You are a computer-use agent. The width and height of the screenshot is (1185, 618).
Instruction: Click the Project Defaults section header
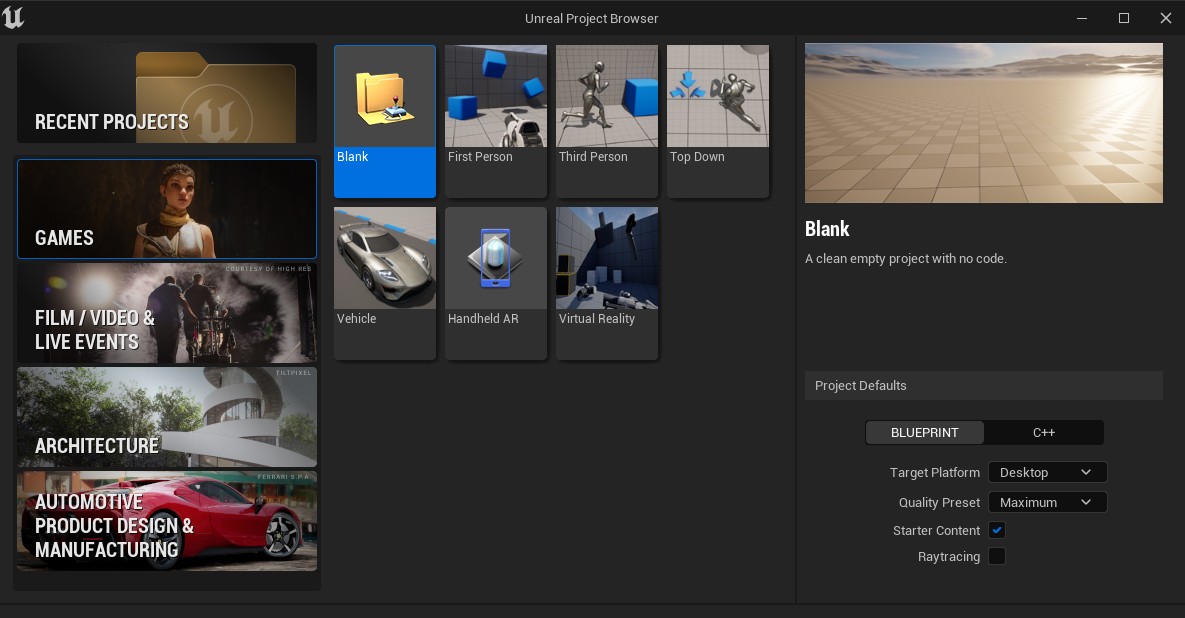(983, 385)
